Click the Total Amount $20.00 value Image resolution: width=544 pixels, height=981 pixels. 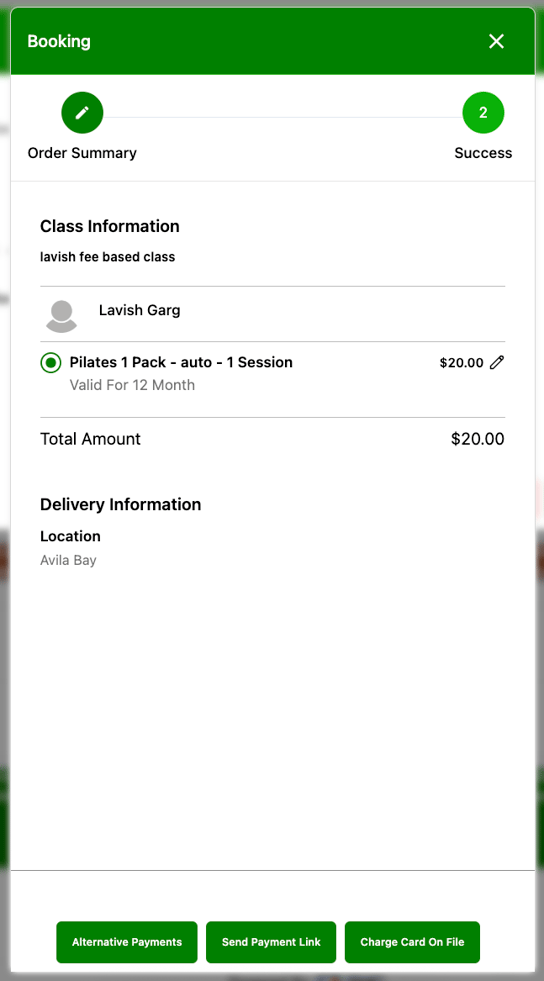(478, 439)
